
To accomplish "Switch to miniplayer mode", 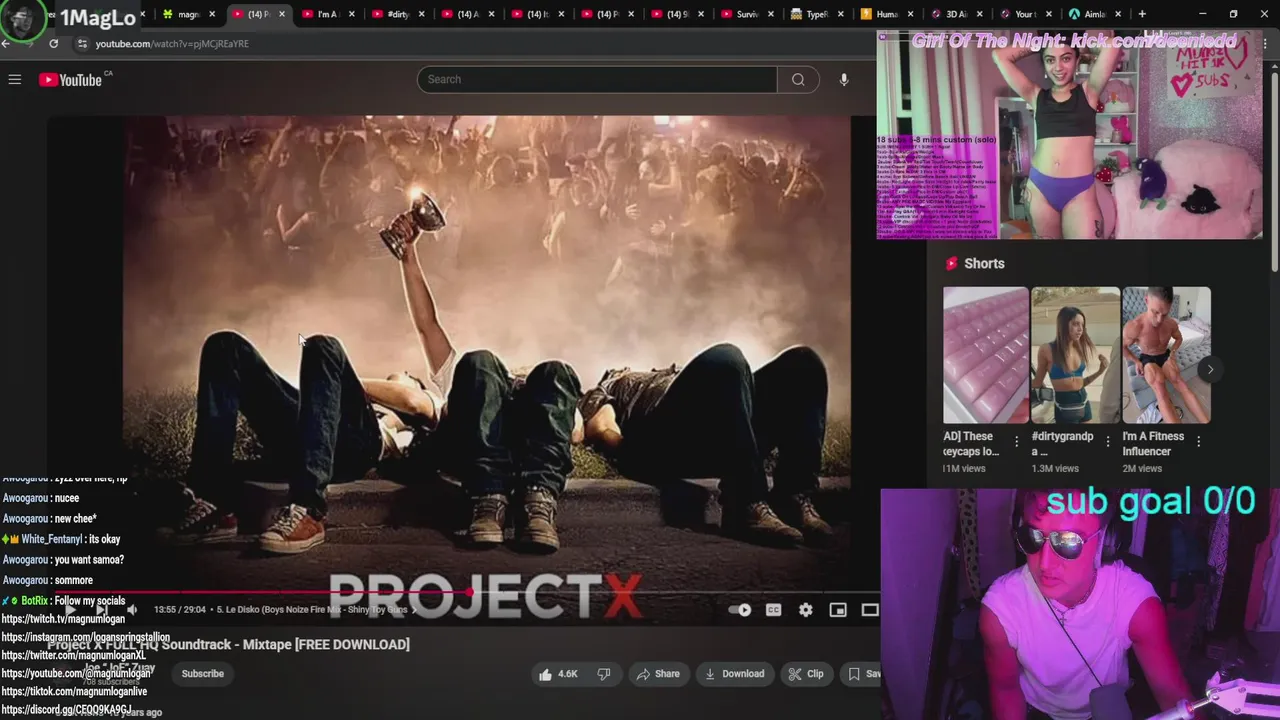I will pyautogui.click(x=838, y=610).
